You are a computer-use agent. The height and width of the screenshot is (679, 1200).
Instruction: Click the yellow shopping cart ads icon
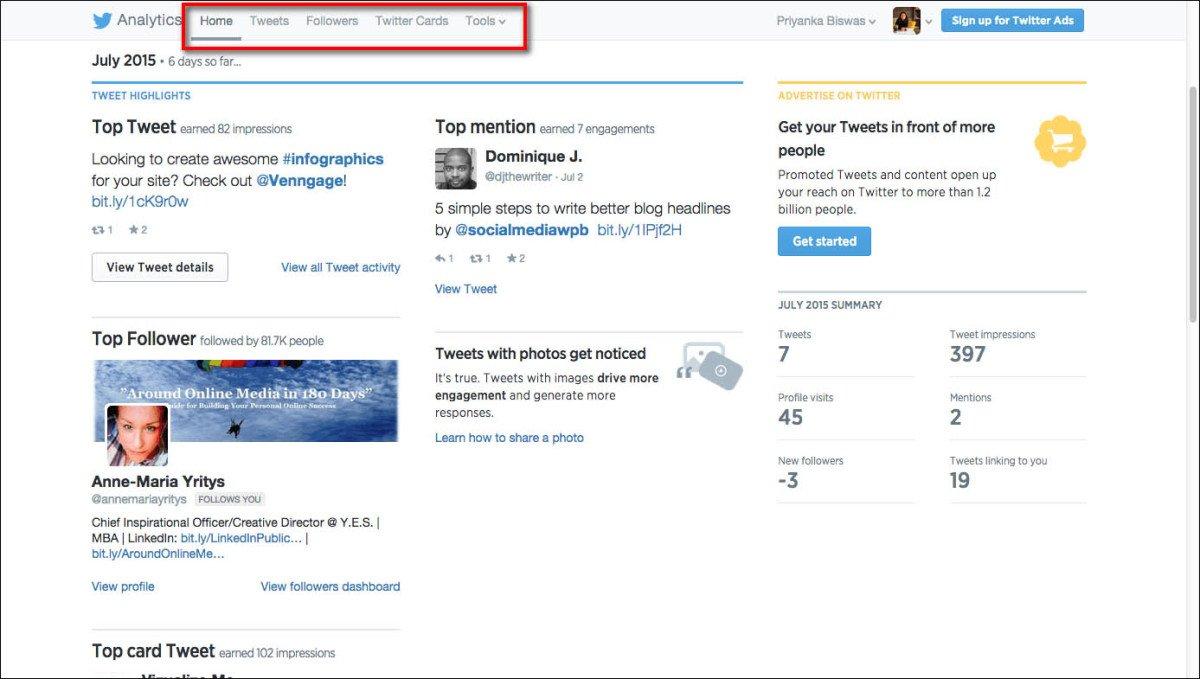pos(1060,141)
